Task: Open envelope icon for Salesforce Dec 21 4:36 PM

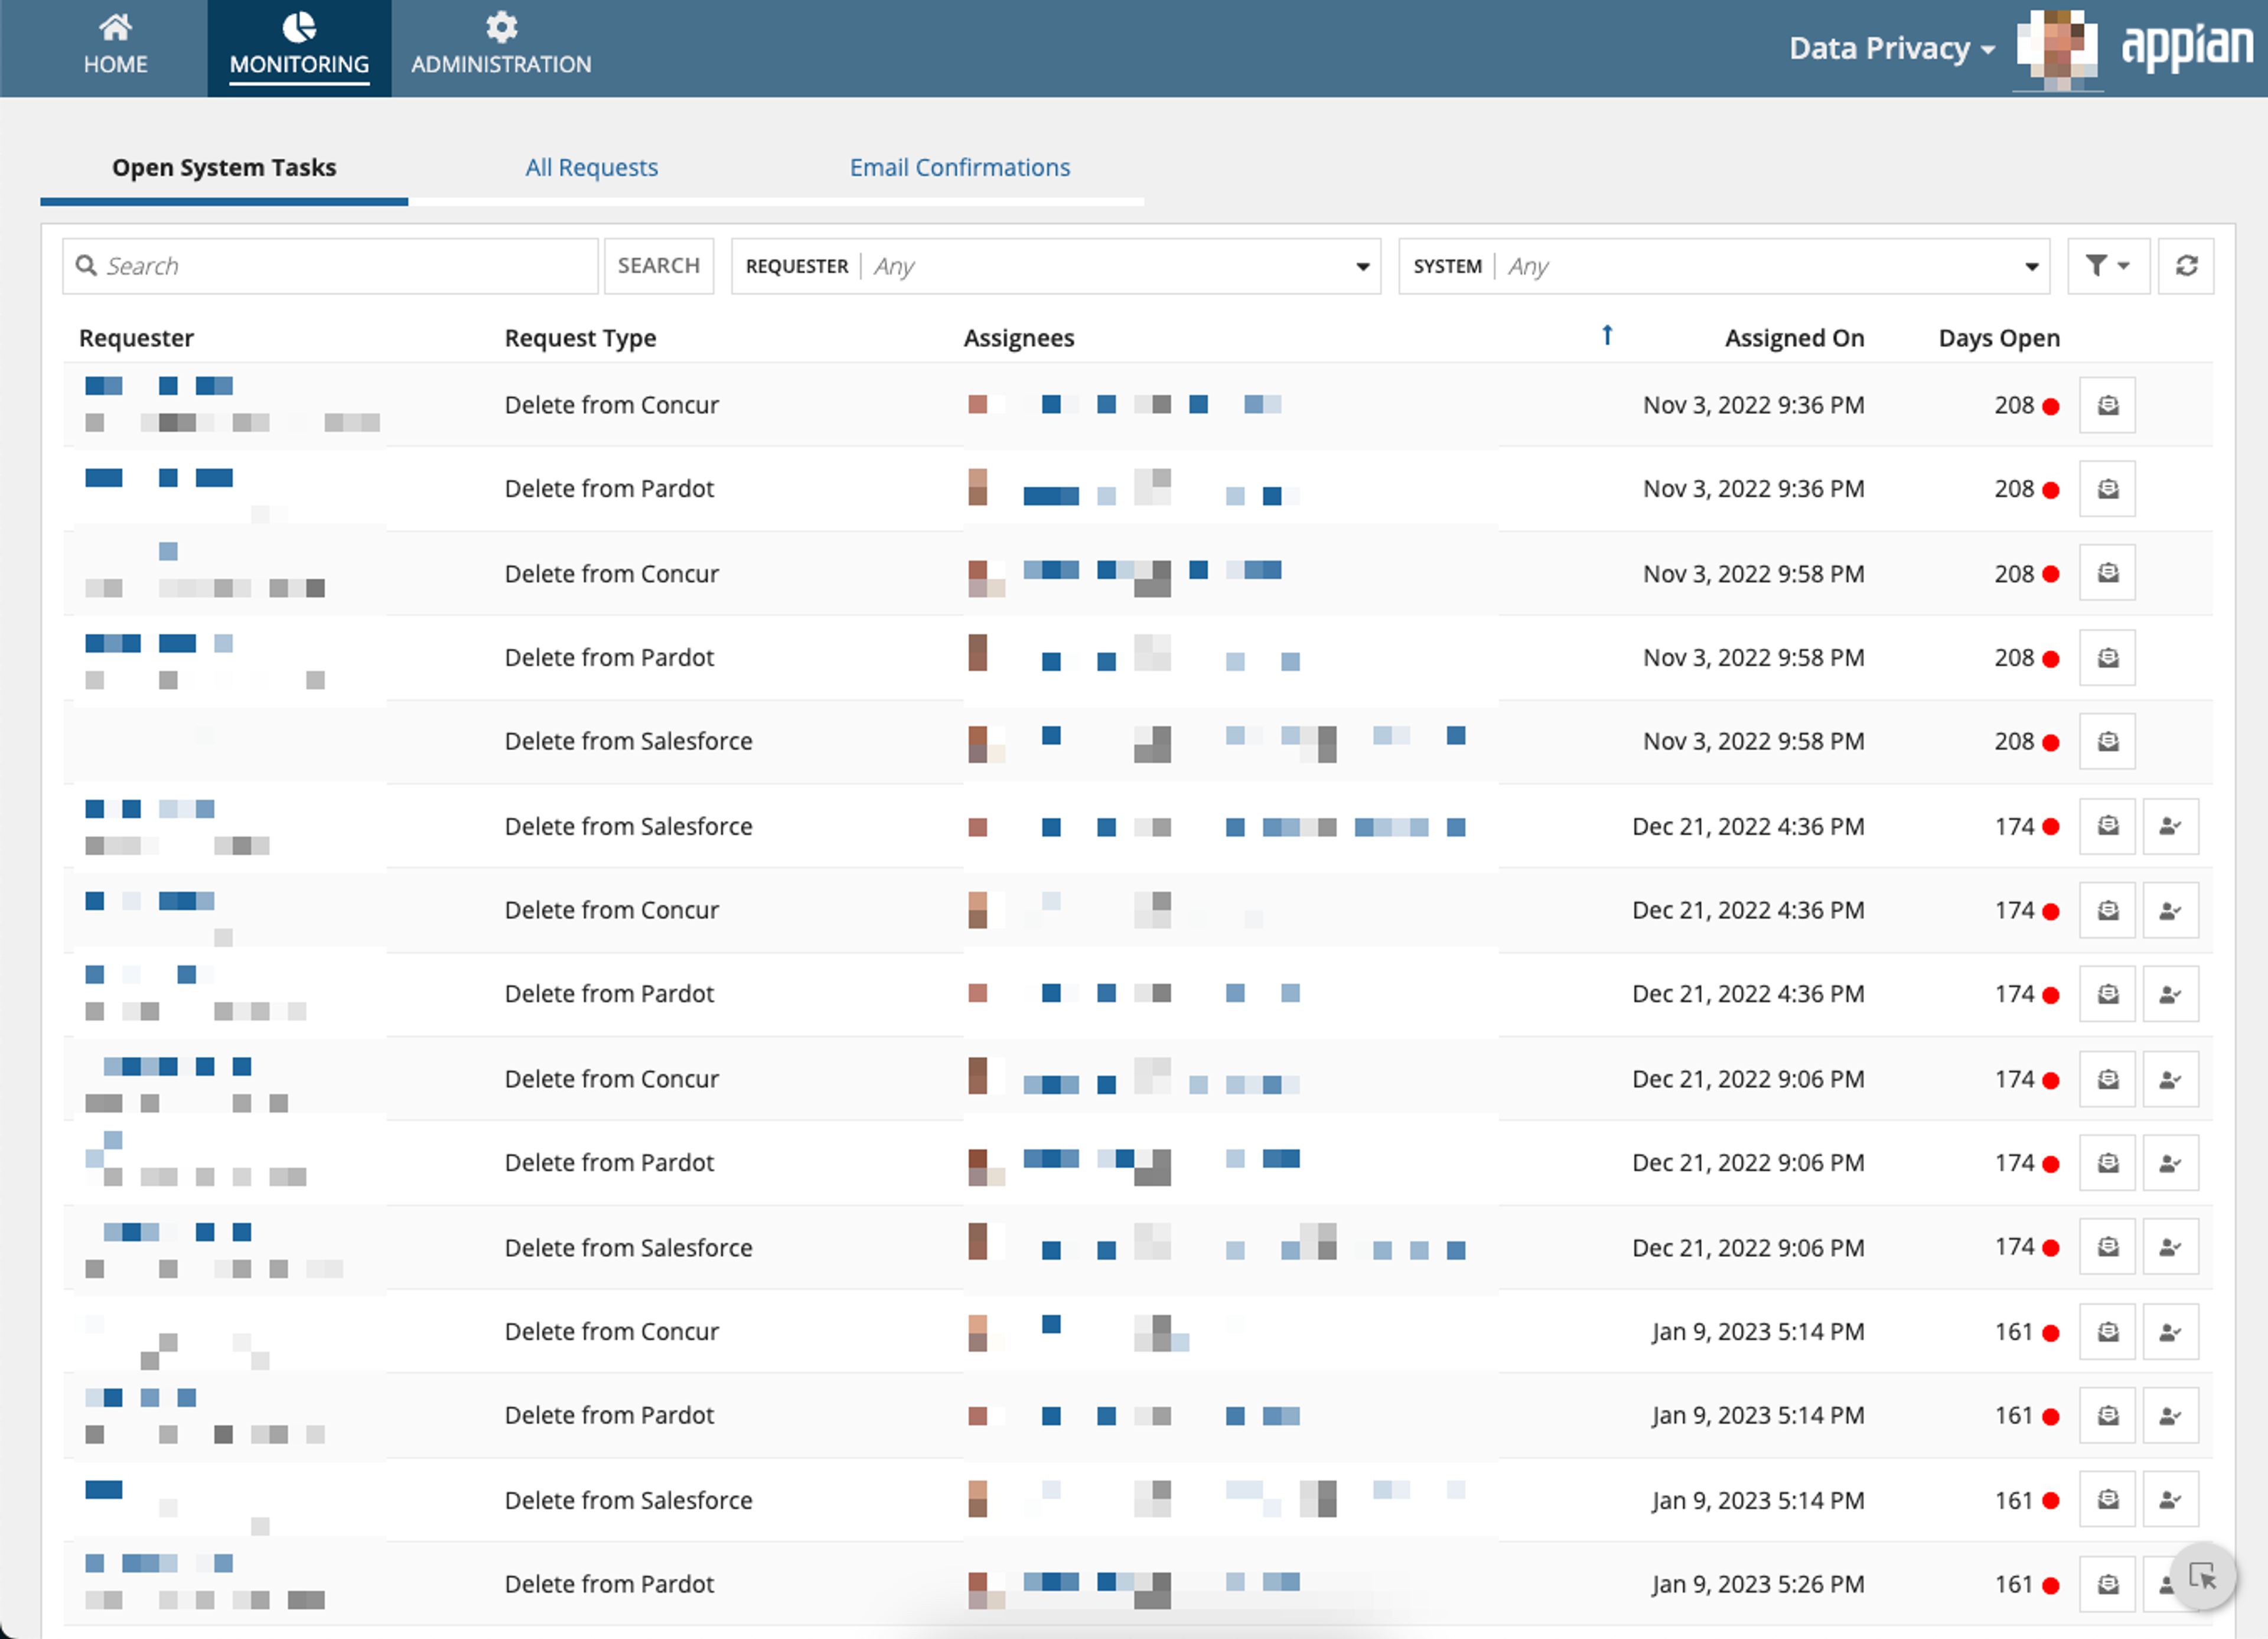Action: pyautogui.click(x=2107, y=826)
